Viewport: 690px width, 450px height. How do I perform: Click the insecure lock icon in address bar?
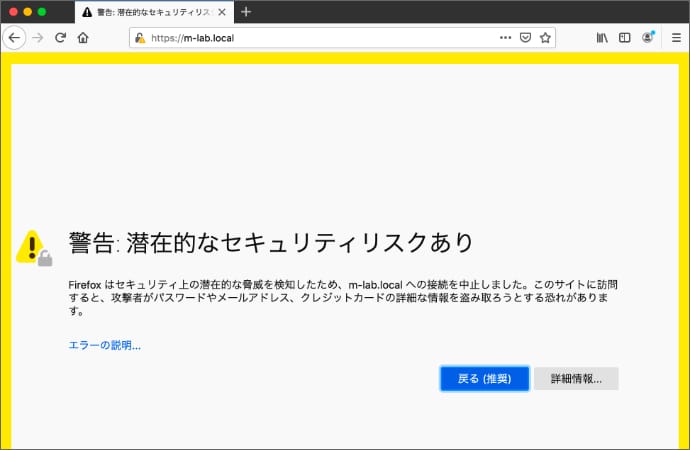click(x=140, y=37)
